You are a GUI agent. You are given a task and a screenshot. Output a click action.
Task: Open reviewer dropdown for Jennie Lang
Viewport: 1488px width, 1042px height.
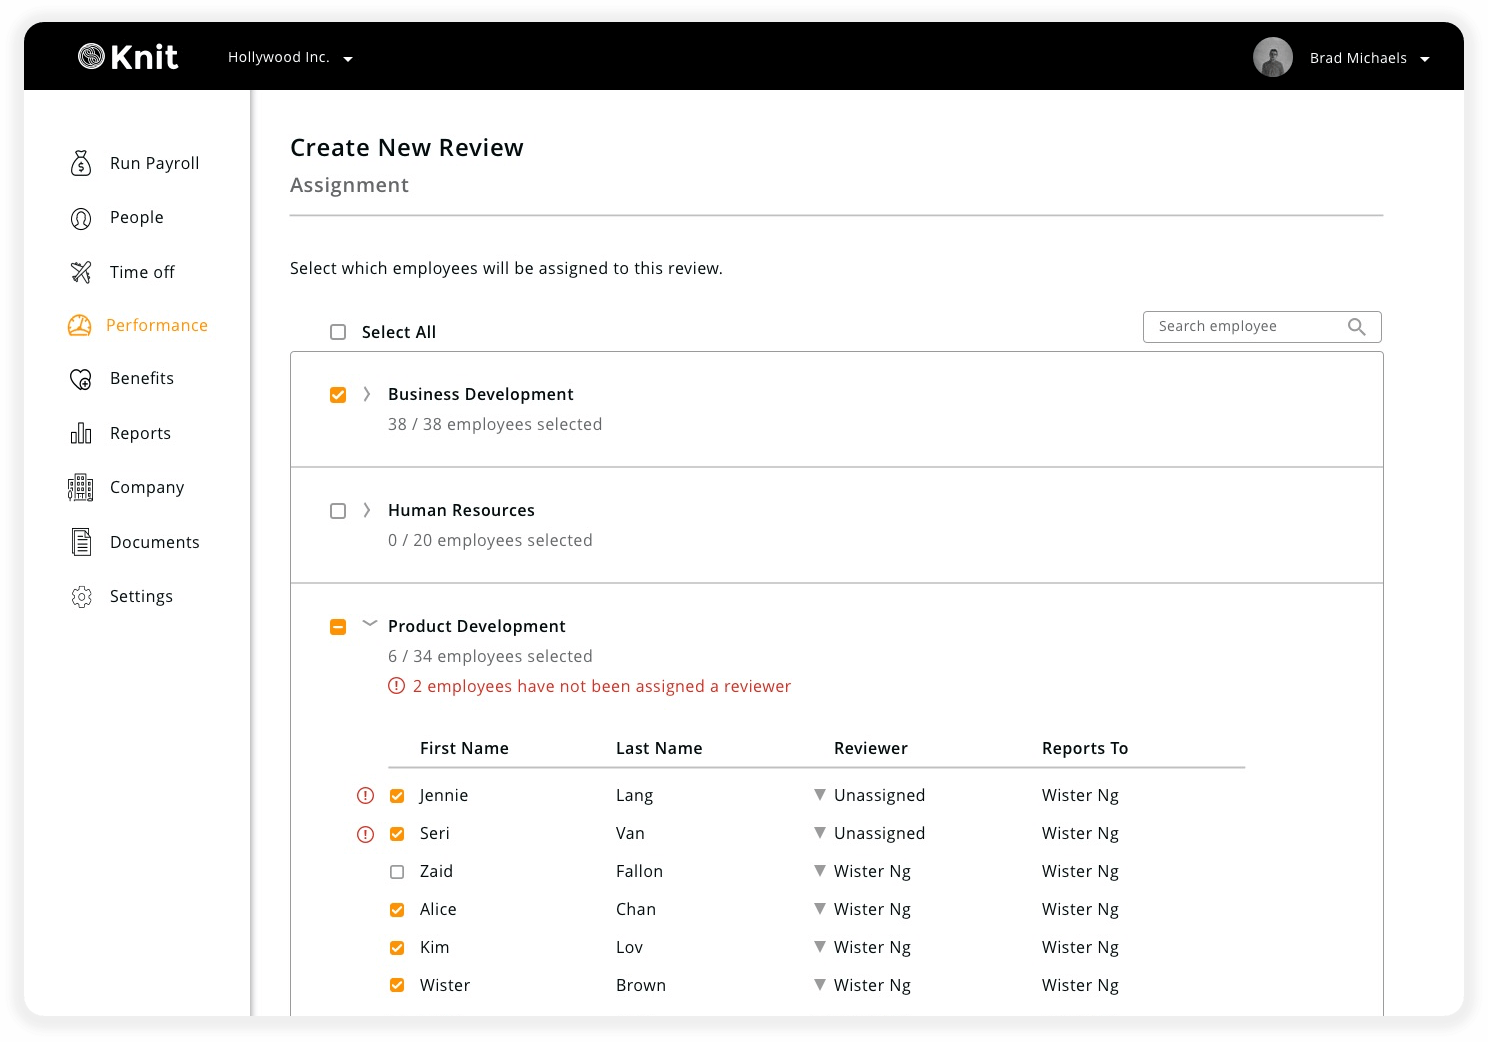(x=820, y=795)
